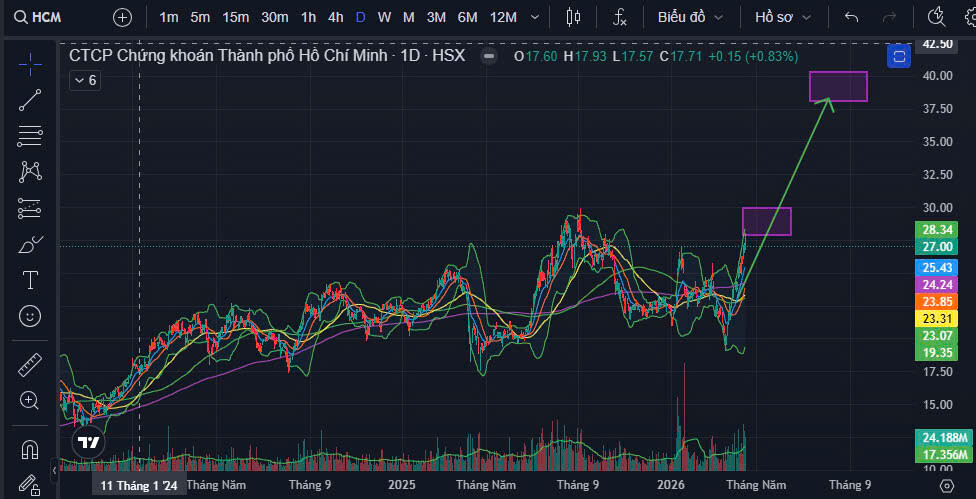The width and height of the screenshot is (976, 499).
Task: Click the undo arrow in top toolbar
Action: tap(851, 17)
